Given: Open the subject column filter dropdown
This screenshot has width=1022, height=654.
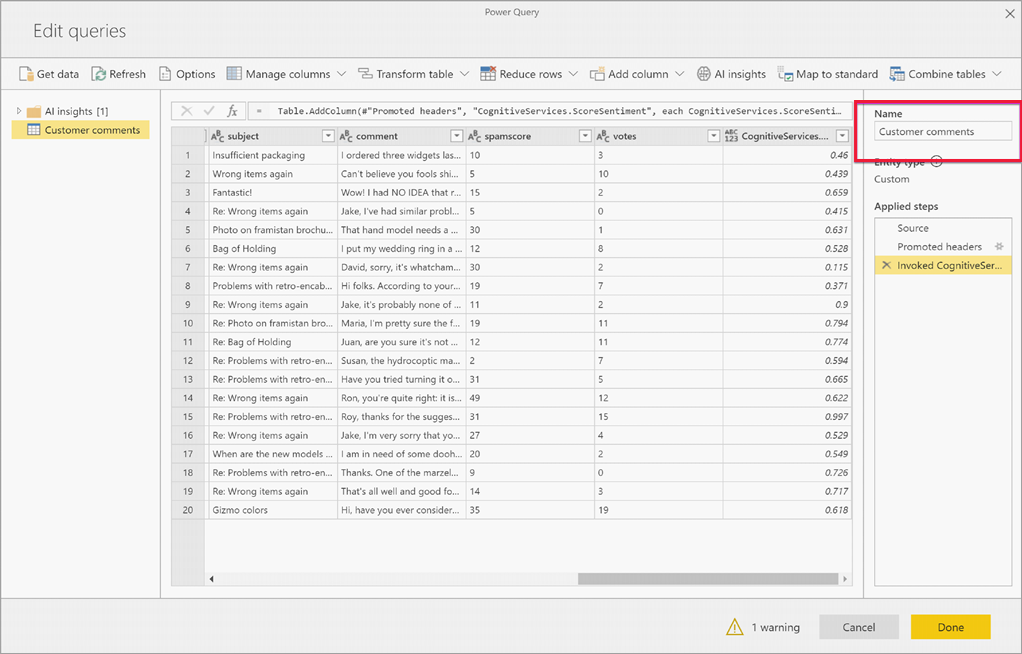Looking at the screenshot, I should tap(328, 136).
